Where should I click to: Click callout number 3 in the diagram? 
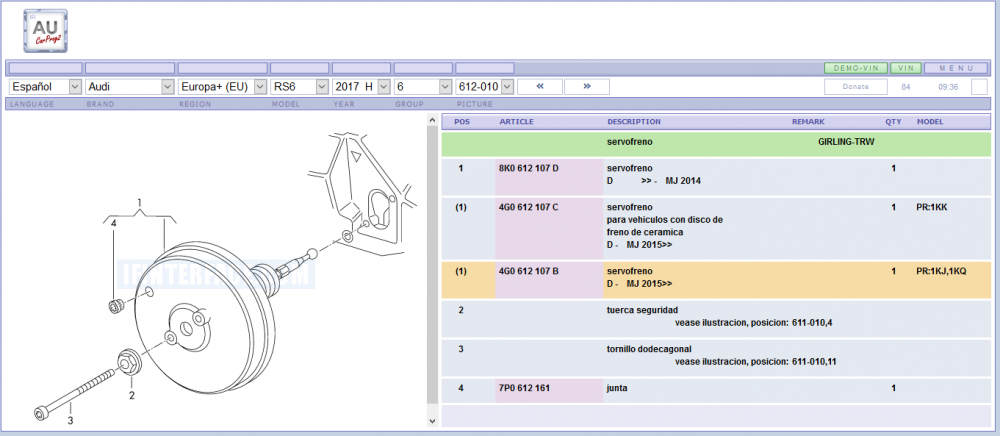pos(71,420)
